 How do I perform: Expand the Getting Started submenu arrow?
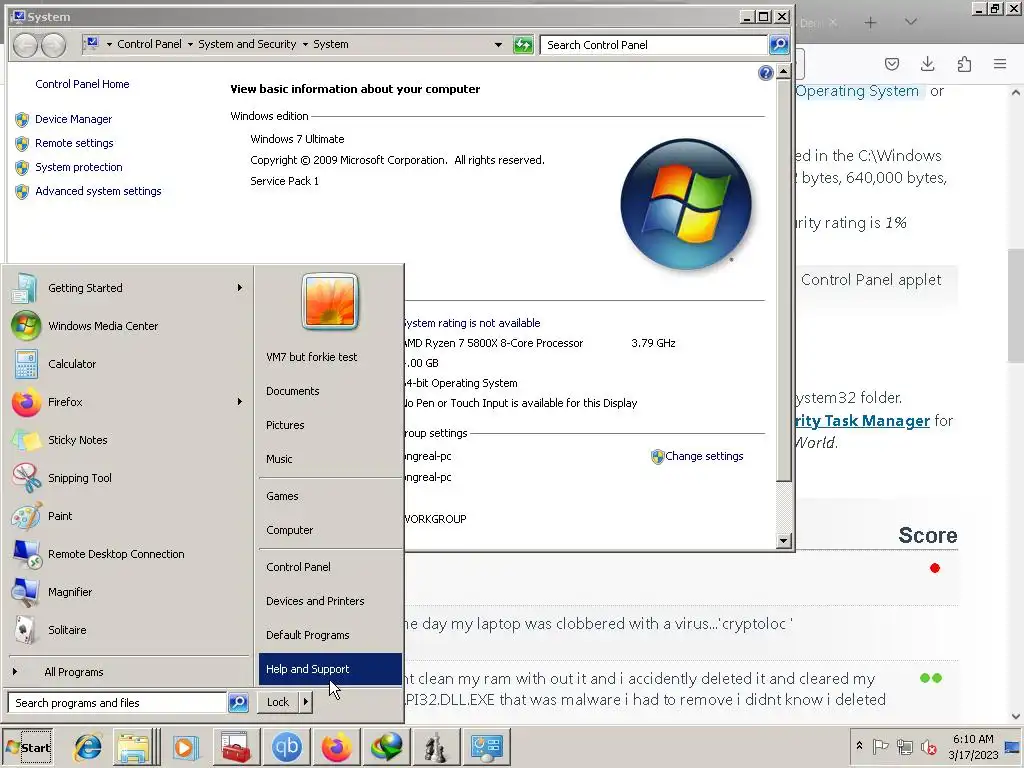[240, 287]
